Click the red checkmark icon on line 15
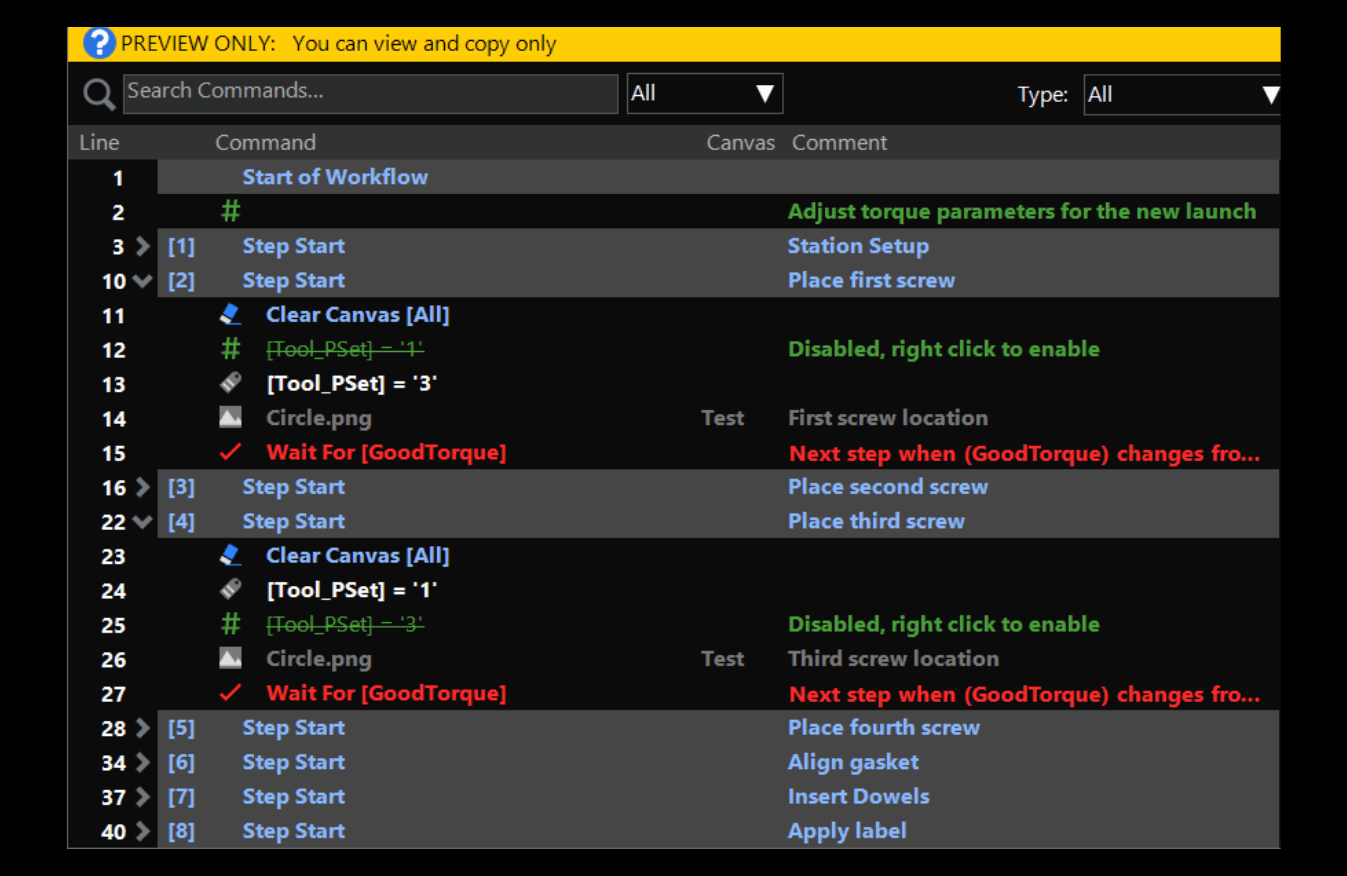This screenshot has width=1347, height=876. [230, 453]
